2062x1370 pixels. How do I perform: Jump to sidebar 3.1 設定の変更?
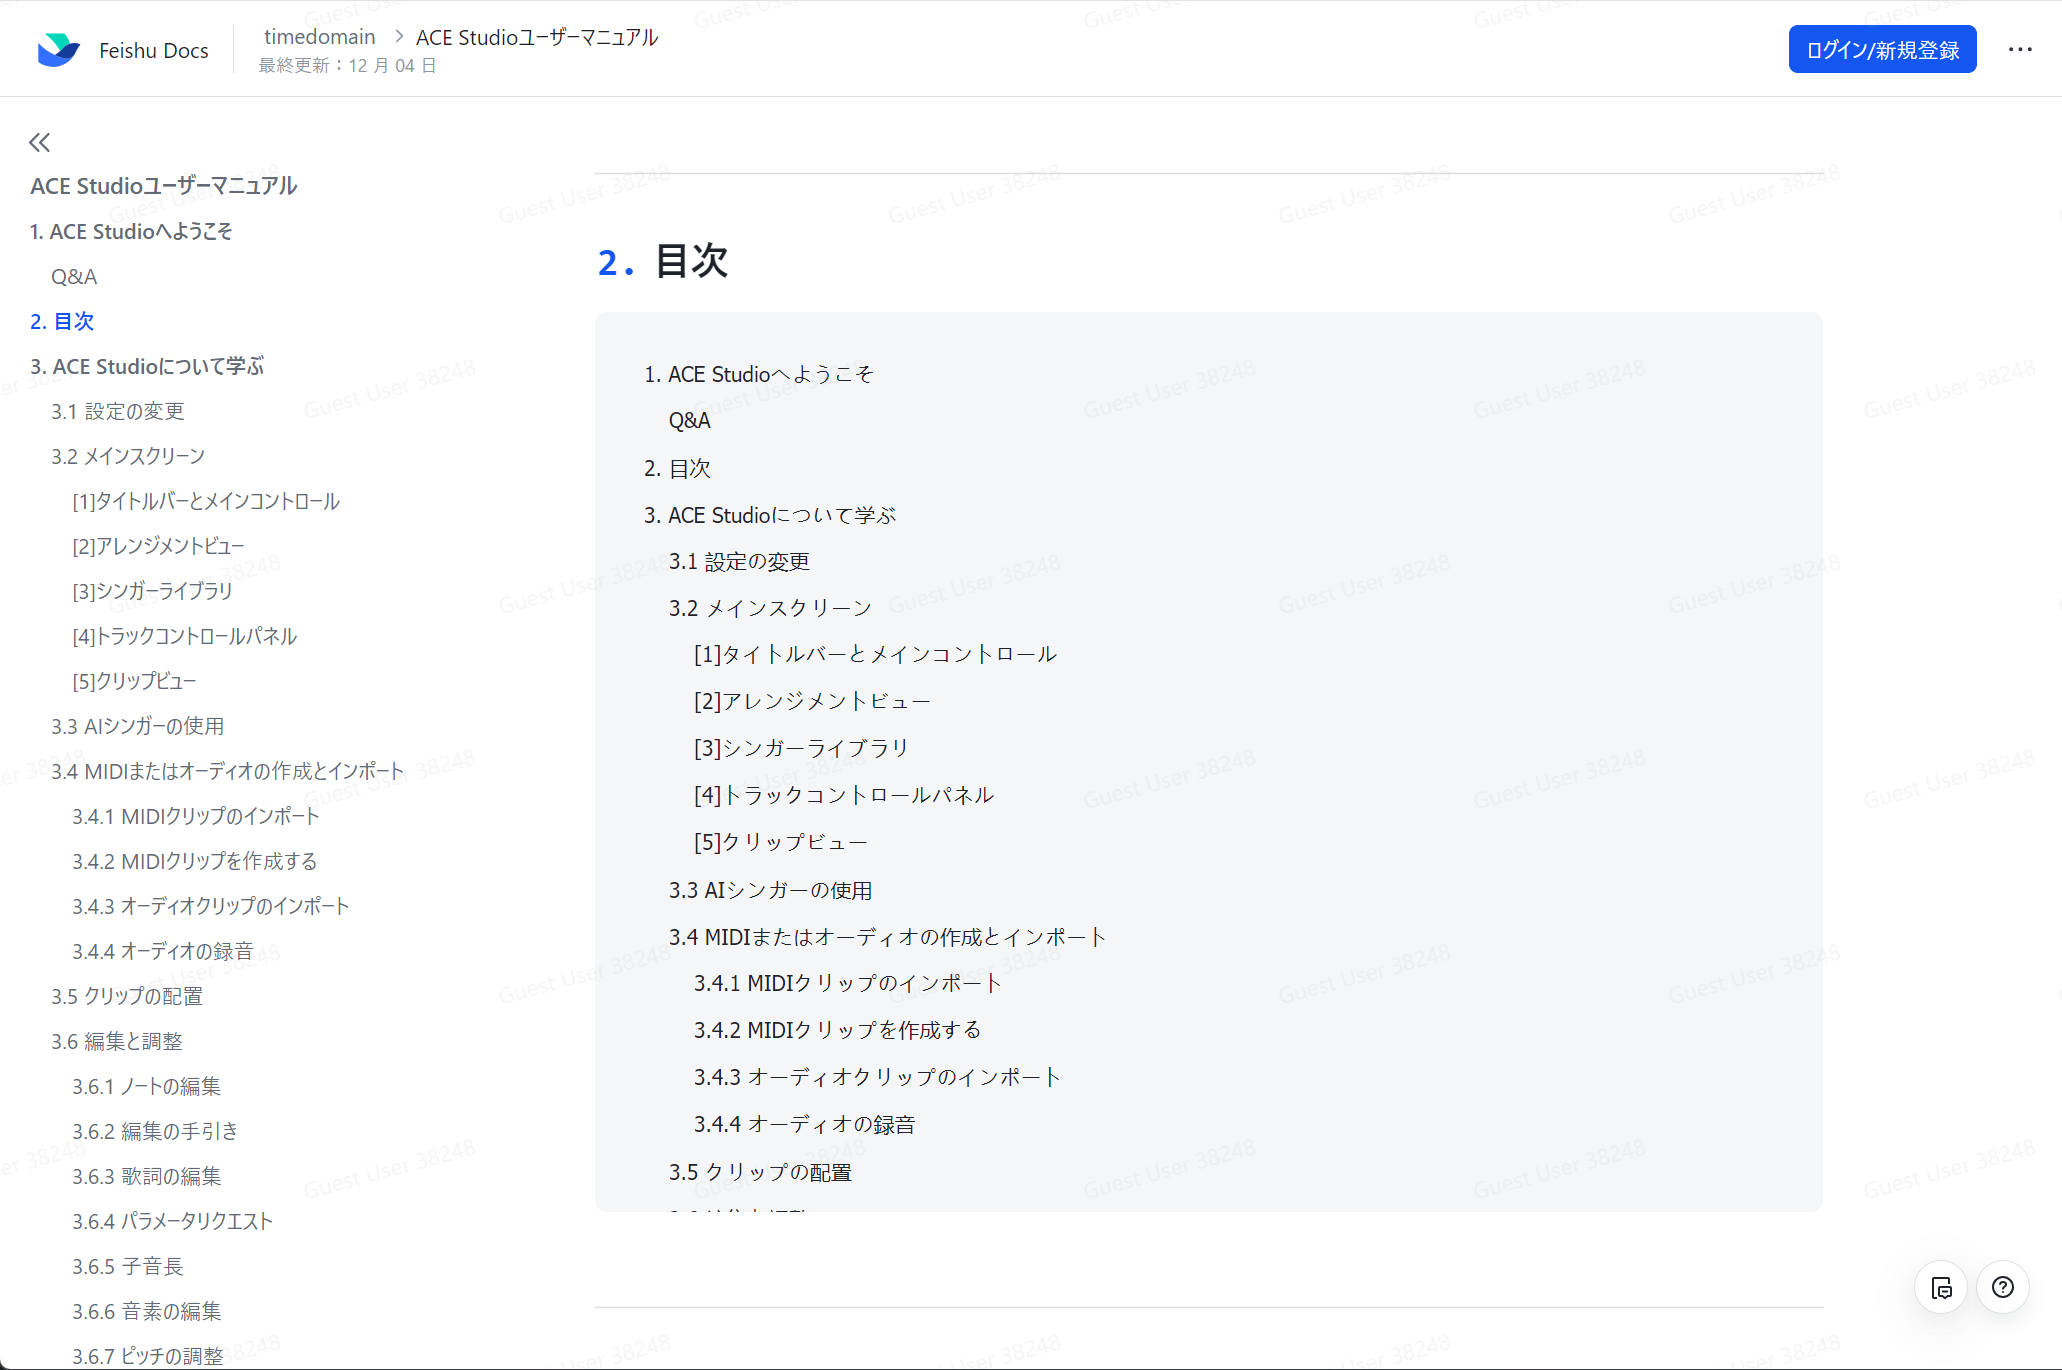click(118, 411)
